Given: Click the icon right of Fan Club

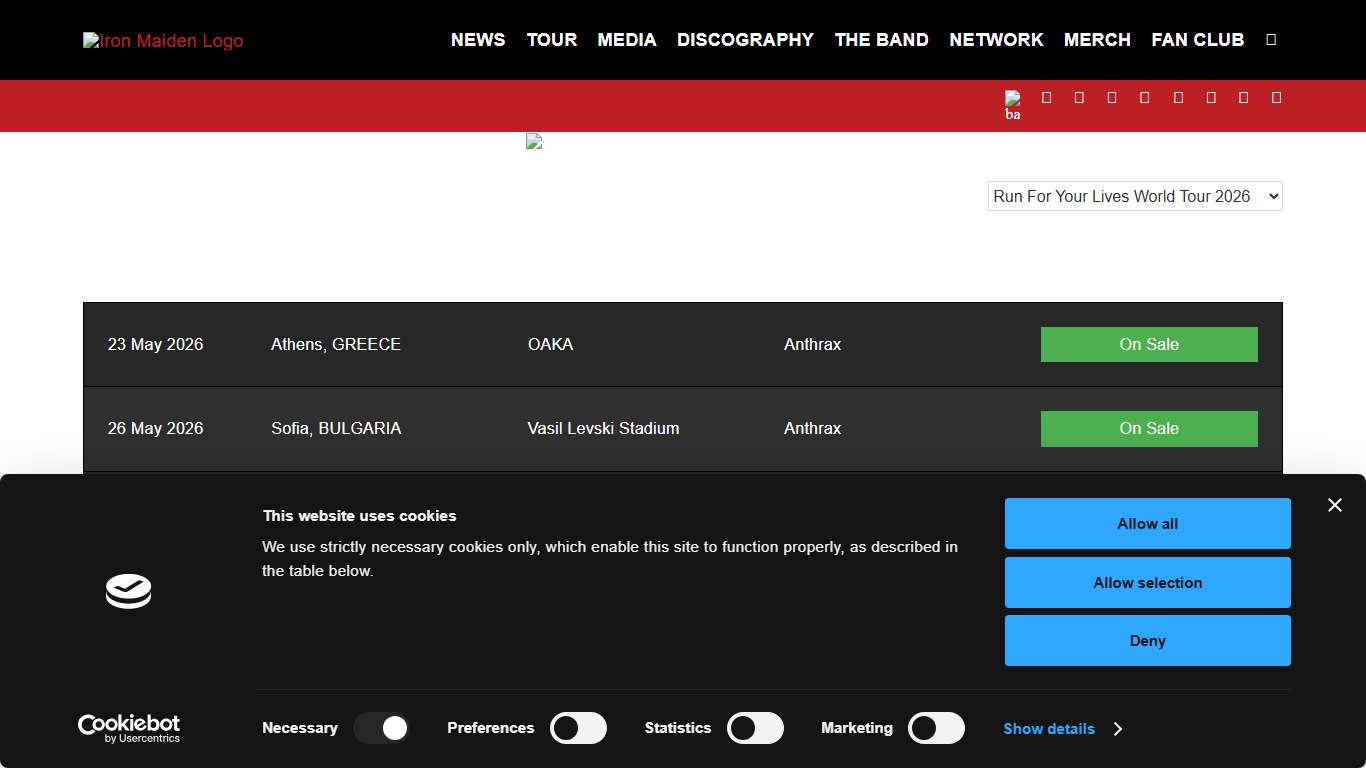Looking at the screenshot, I should pyautogui.click(x=1271, y=40).
